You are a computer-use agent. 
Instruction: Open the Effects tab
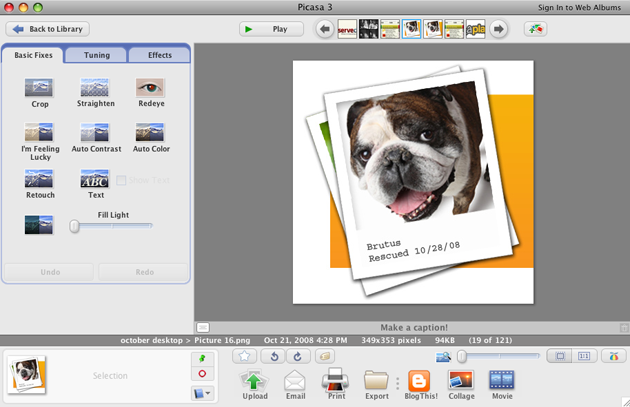(158, 55)
